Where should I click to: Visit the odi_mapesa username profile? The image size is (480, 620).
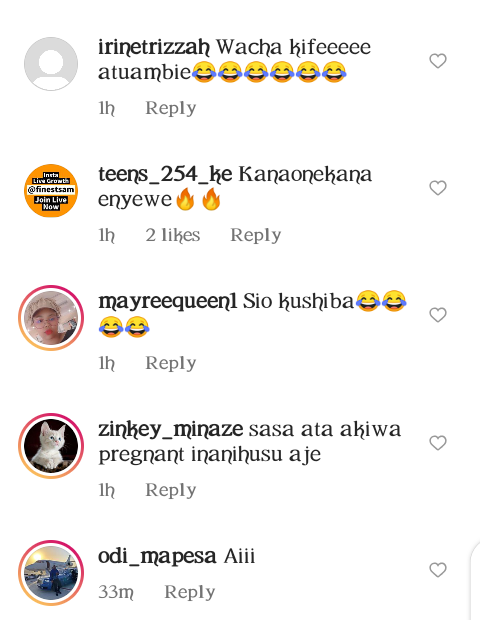[x=157, y=556]
